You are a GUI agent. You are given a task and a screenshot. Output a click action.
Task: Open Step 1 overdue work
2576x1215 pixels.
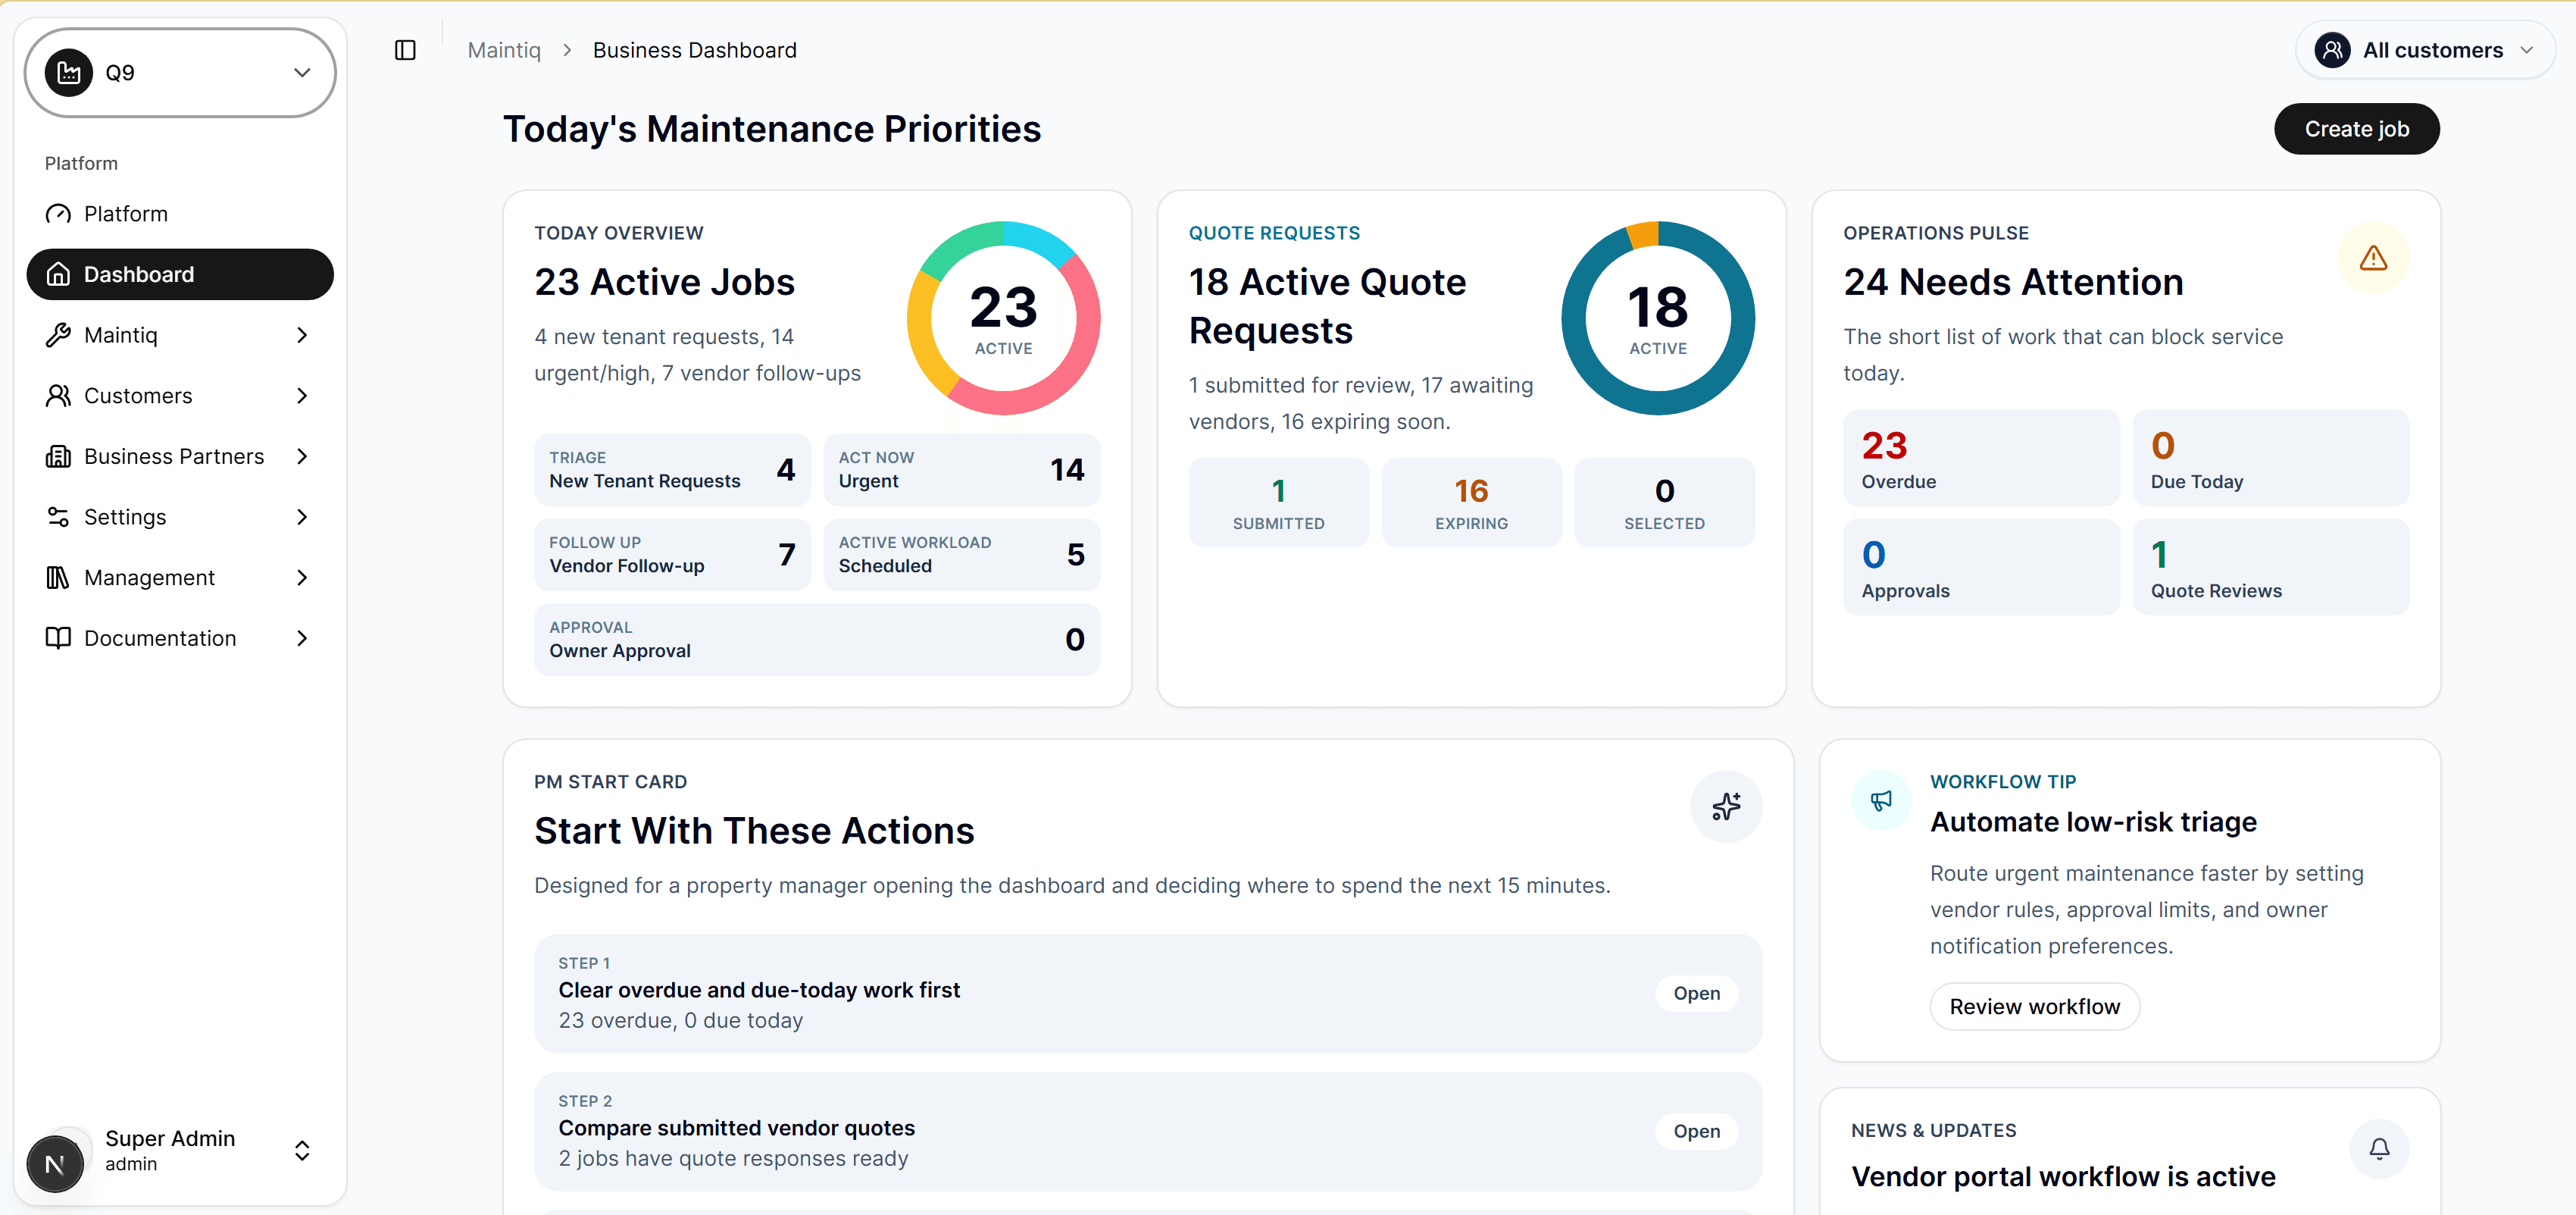[1696, 993]
